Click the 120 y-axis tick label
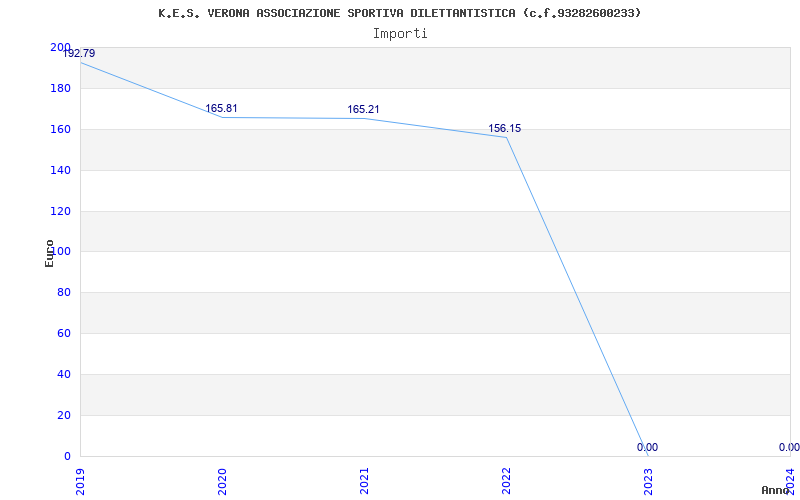The height and width of the screenshot is (500, 800). [x=60, y=211]
